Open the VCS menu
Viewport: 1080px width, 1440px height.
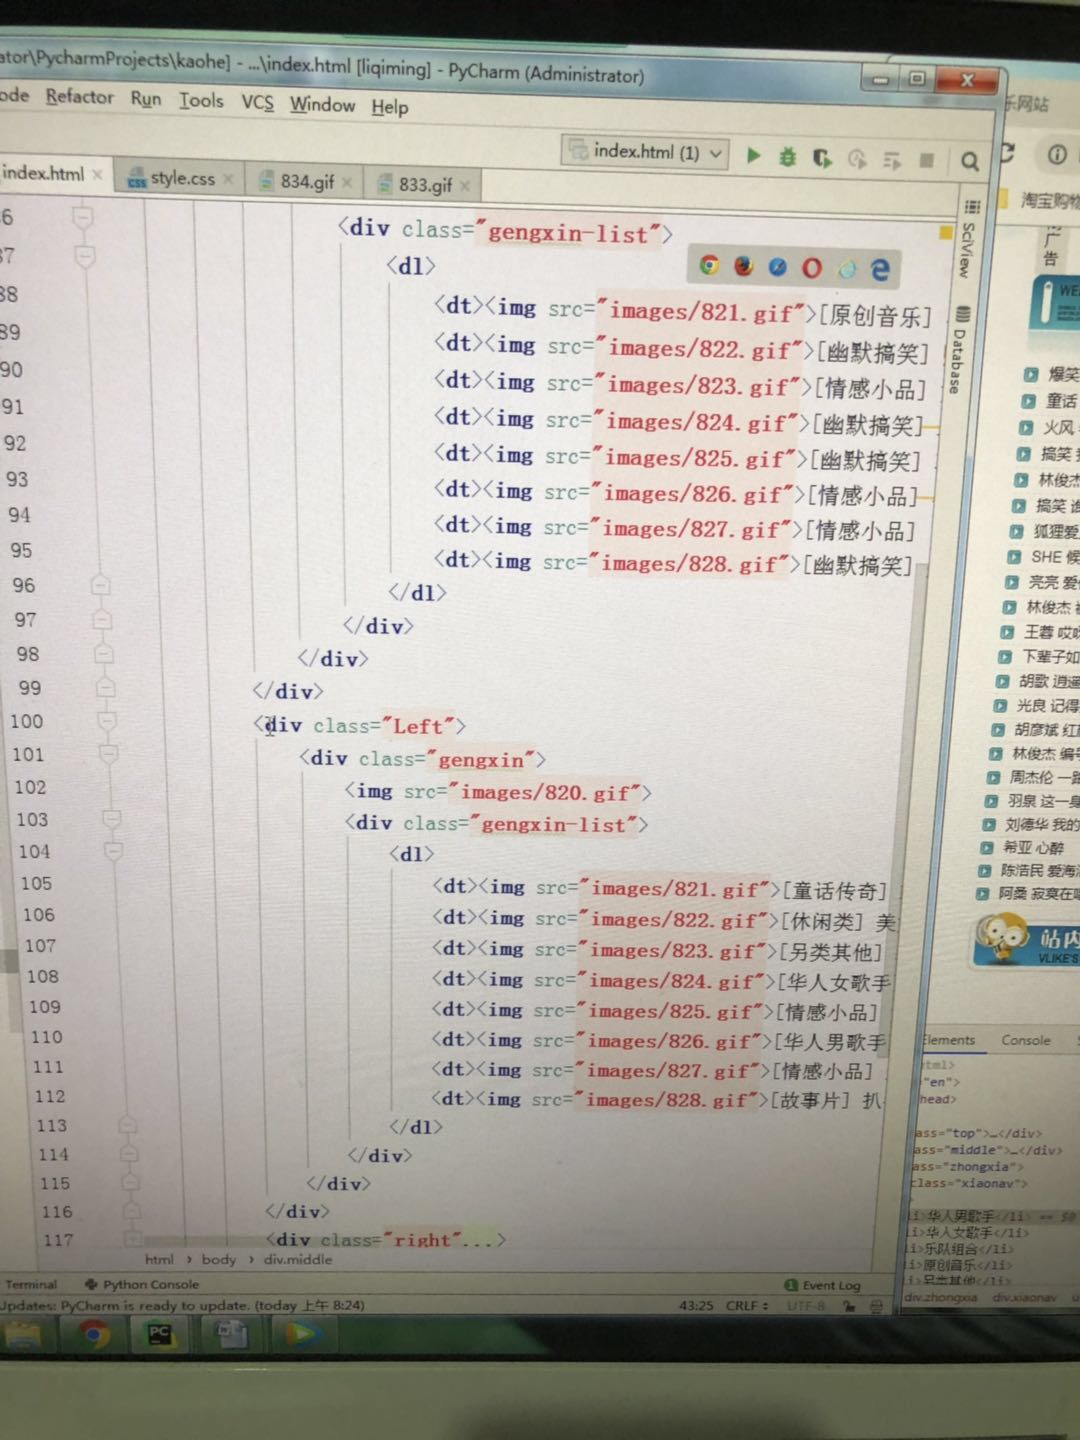257,103
